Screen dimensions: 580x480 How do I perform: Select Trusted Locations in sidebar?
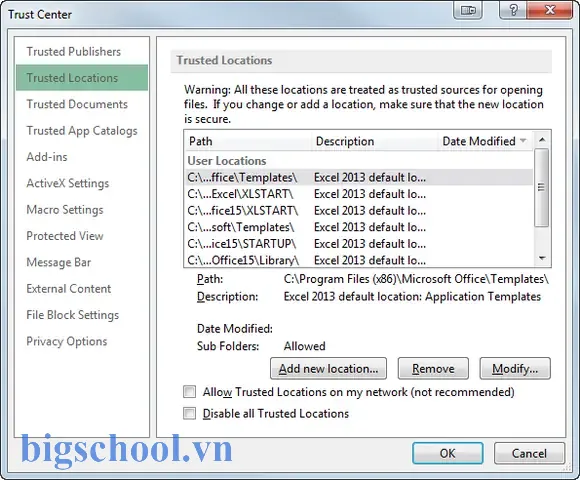[x=82, y=78]
